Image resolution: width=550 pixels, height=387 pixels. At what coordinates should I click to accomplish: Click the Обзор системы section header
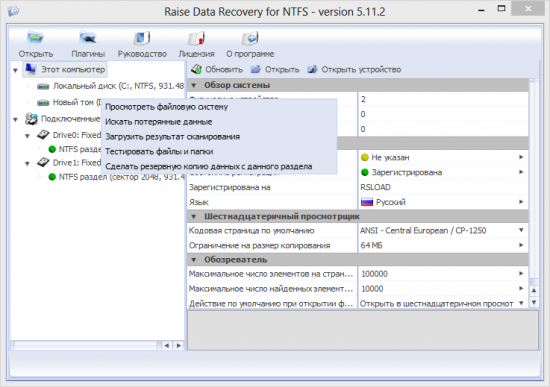pyautogui.click(x=358, y=85)
